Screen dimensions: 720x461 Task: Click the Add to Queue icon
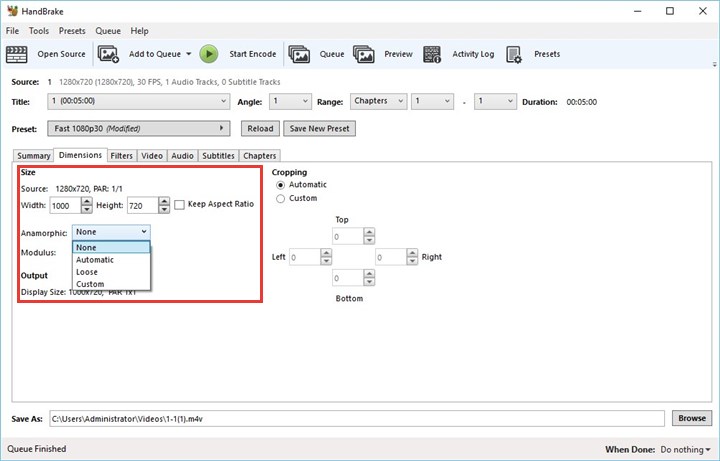coord(108,54)
